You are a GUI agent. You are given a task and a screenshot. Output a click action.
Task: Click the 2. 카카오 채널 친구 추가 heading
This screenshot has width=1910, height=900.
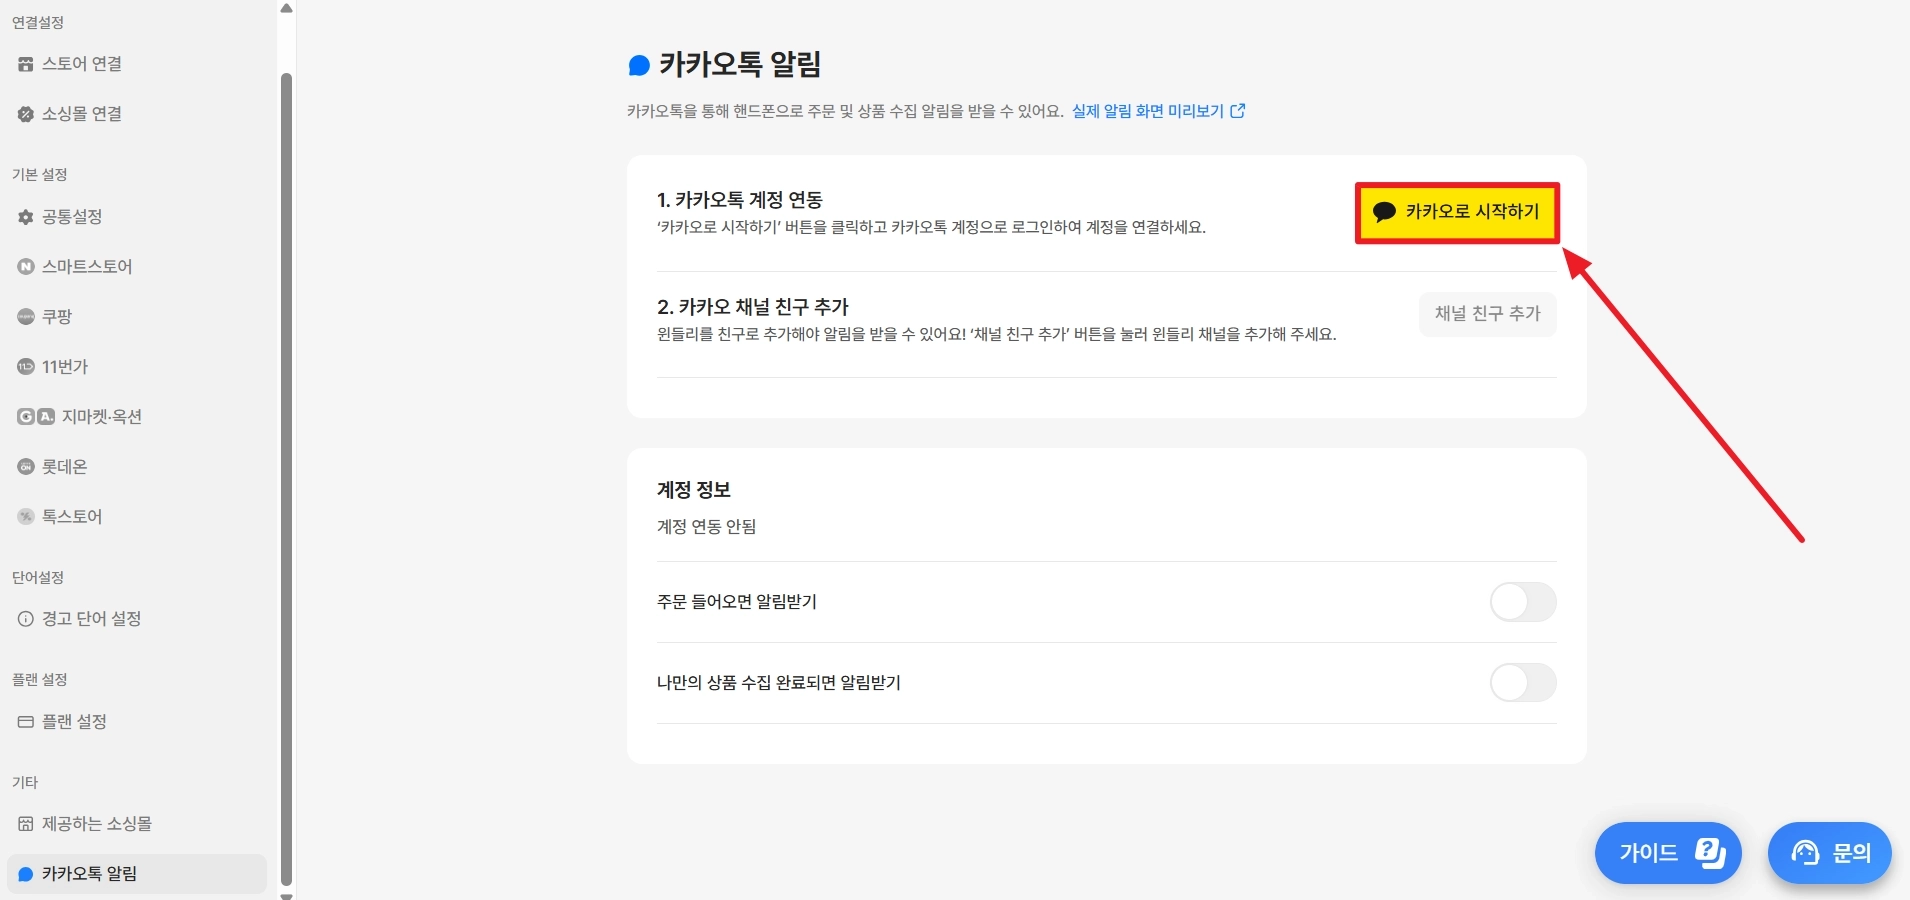(x=753, y=307)
